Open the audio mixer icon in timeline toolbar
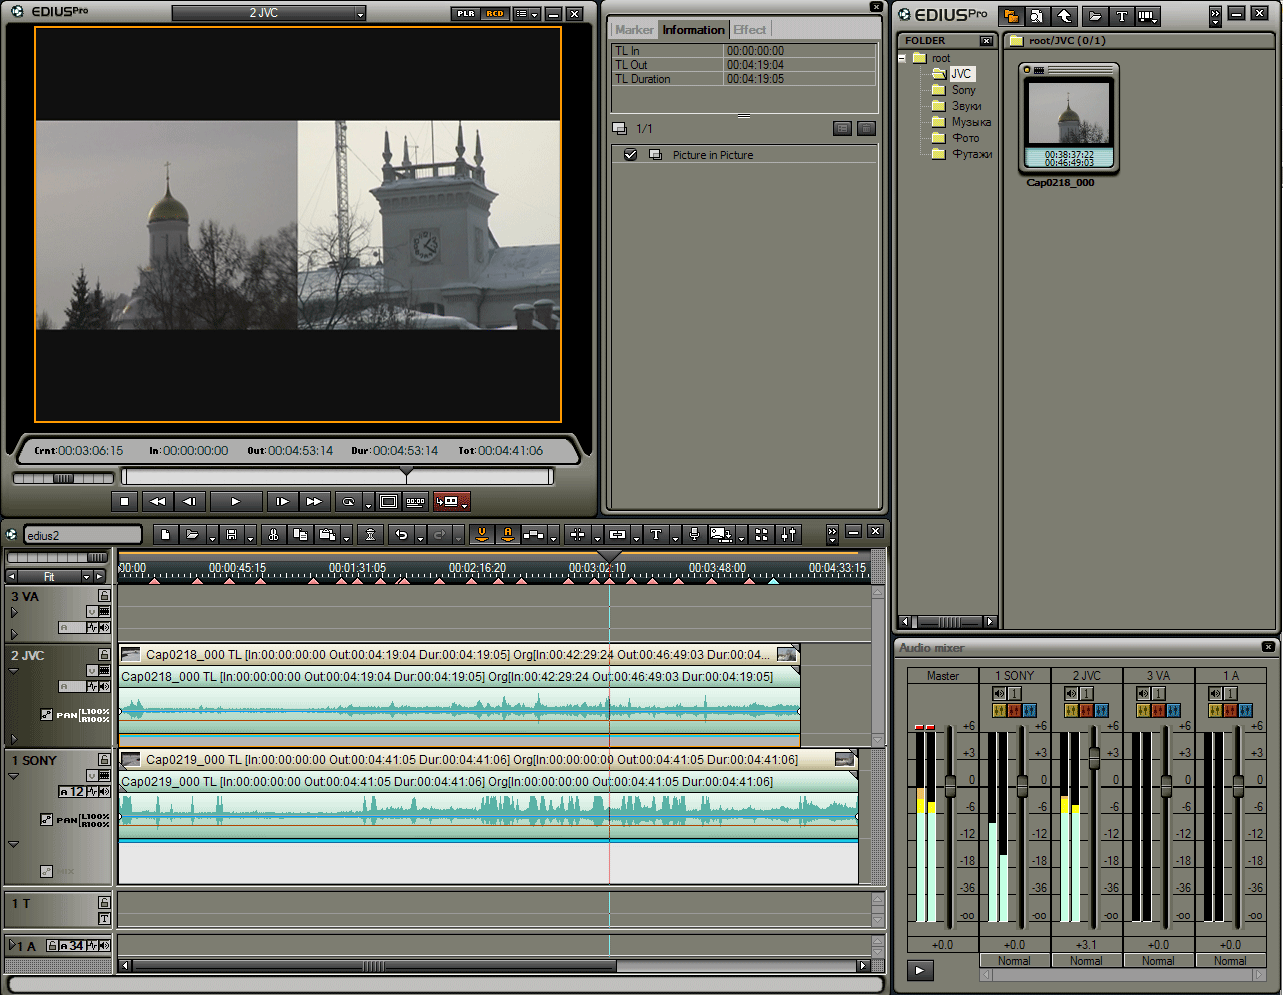Screen dimensions: 1284x995 pyautogui.click(x=789, y=535)
